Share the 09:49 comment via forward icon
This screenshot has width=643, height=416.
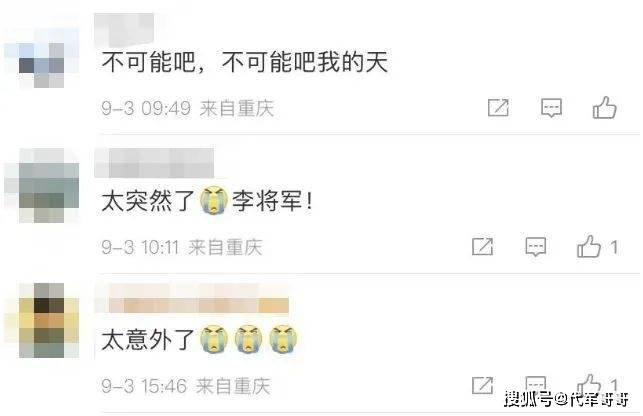(498, 108)
